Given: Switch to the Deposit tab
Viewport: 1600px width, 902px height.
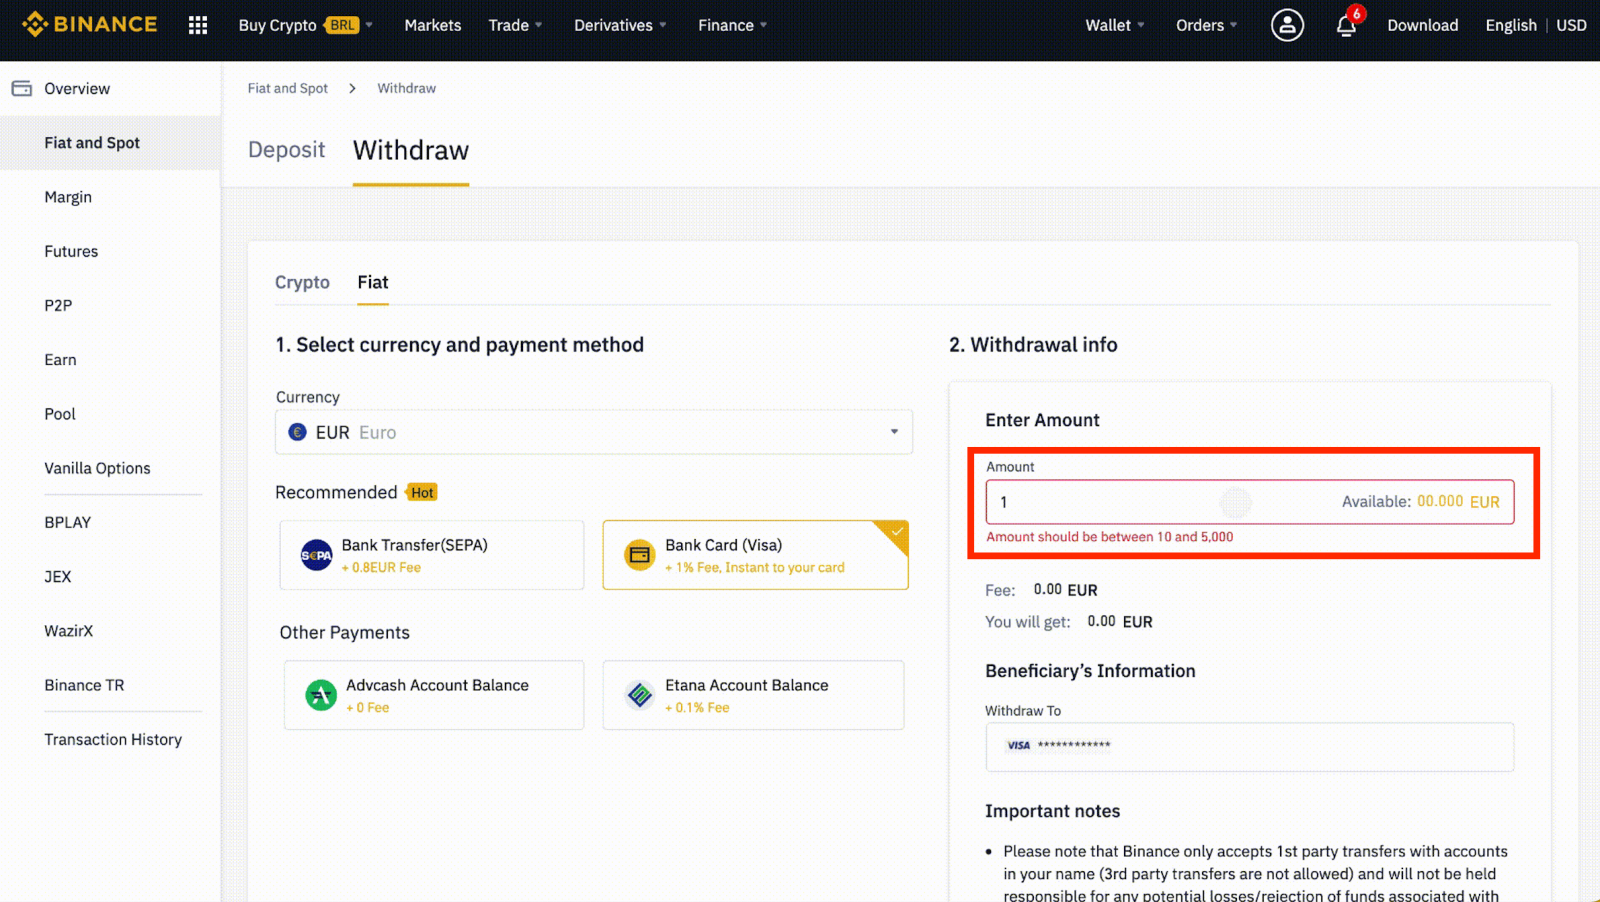Looking at the screenshot, I should click(x=286, y=149).
